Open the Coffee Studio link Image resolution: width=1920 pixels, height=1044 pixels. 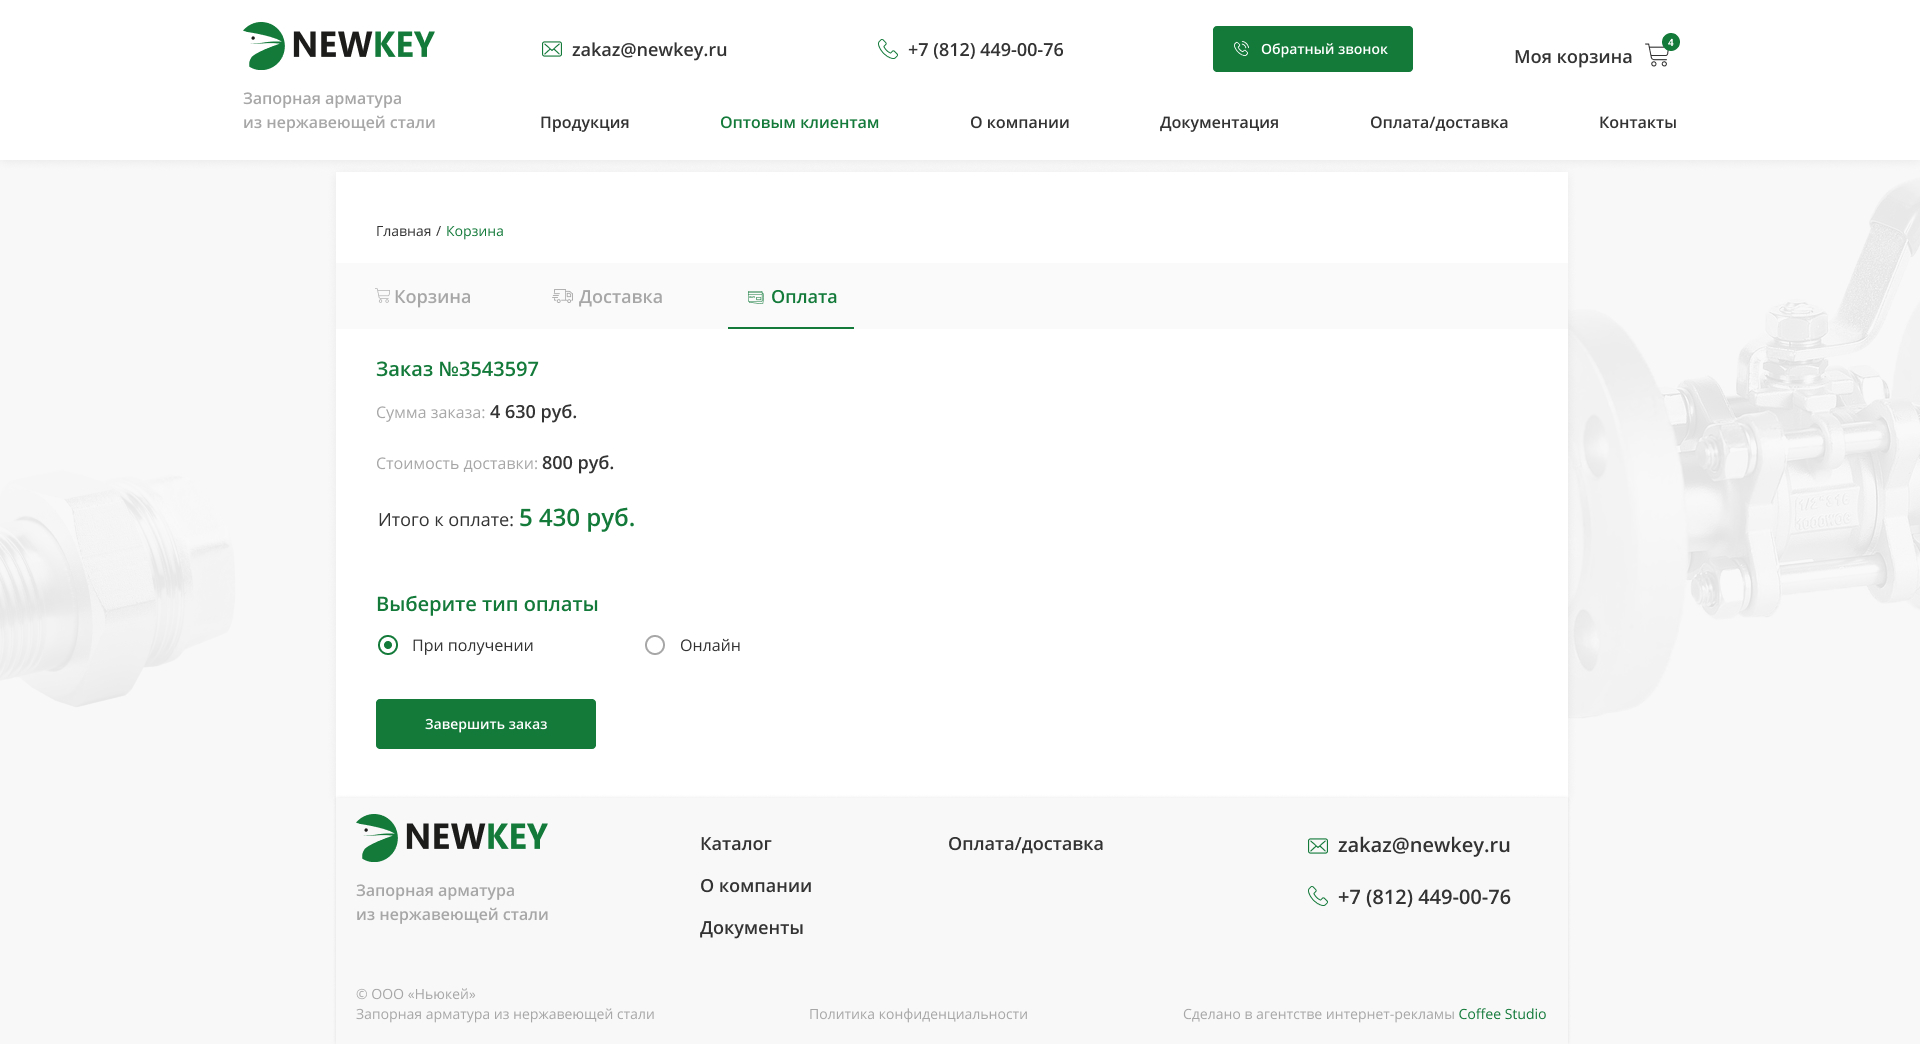1502,1014
